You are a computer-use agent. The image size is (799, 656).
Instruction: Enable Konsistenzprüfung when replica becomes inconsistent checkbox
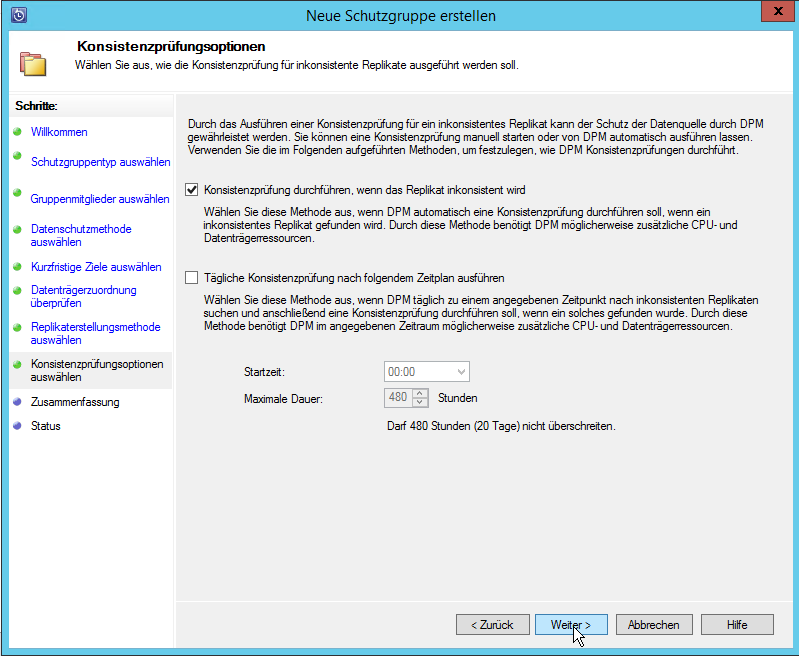(x=192, y=189)
